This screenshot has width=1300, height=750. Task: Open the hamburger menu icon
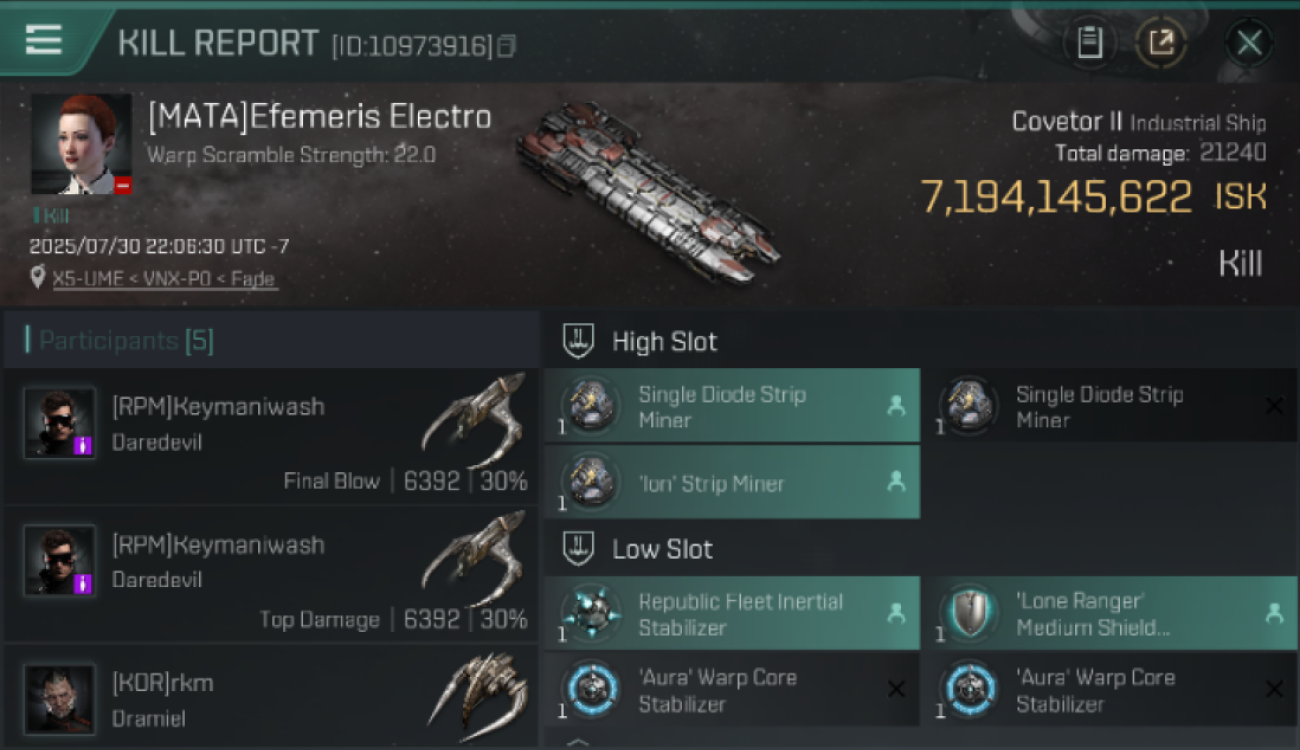coord(43,40)
